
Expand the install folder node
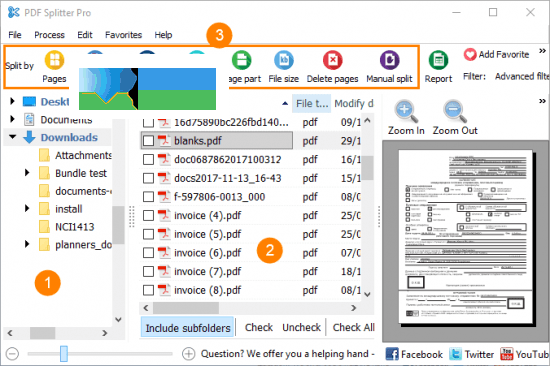[27, 208]
